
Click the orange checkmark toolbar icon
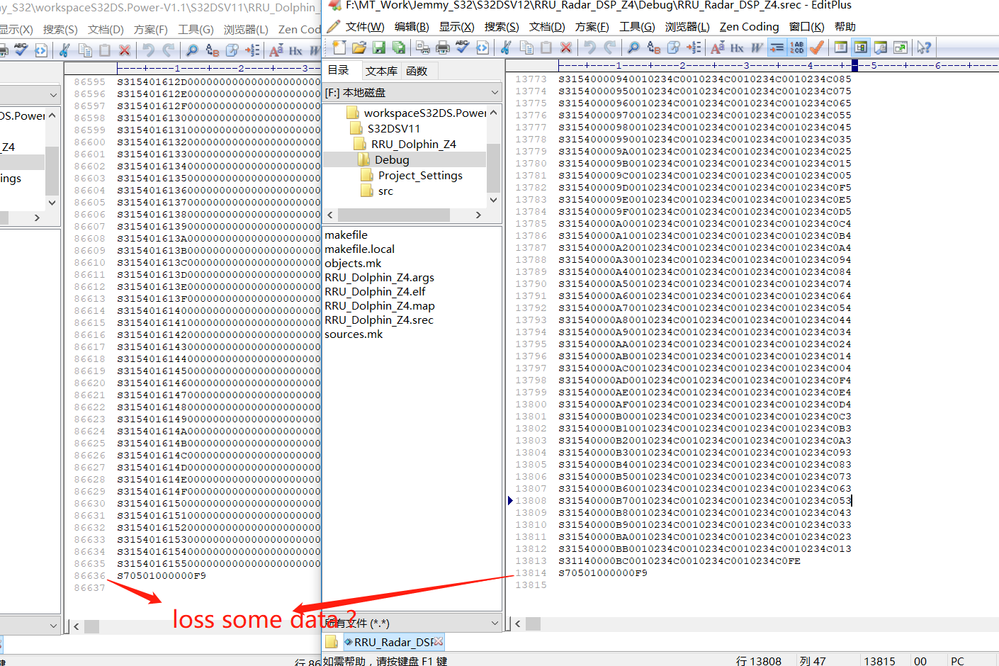point(817,48)
